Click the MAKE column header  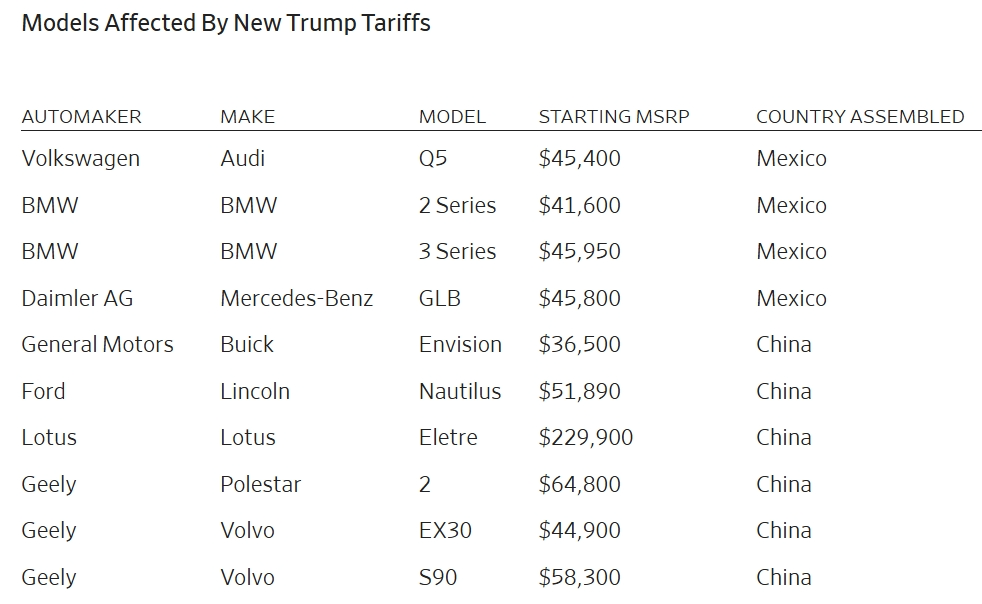tap(247, 117)
